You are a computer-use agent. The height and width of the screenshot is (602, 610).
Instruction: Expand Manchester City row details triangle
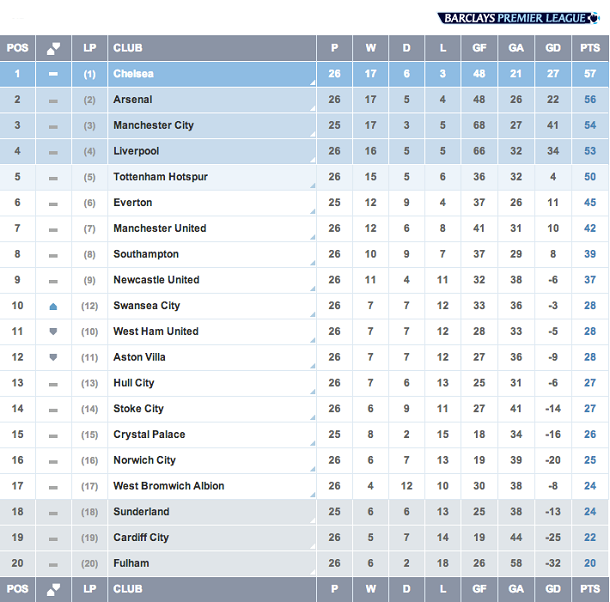pyautogui.click(x=313, y=134)
